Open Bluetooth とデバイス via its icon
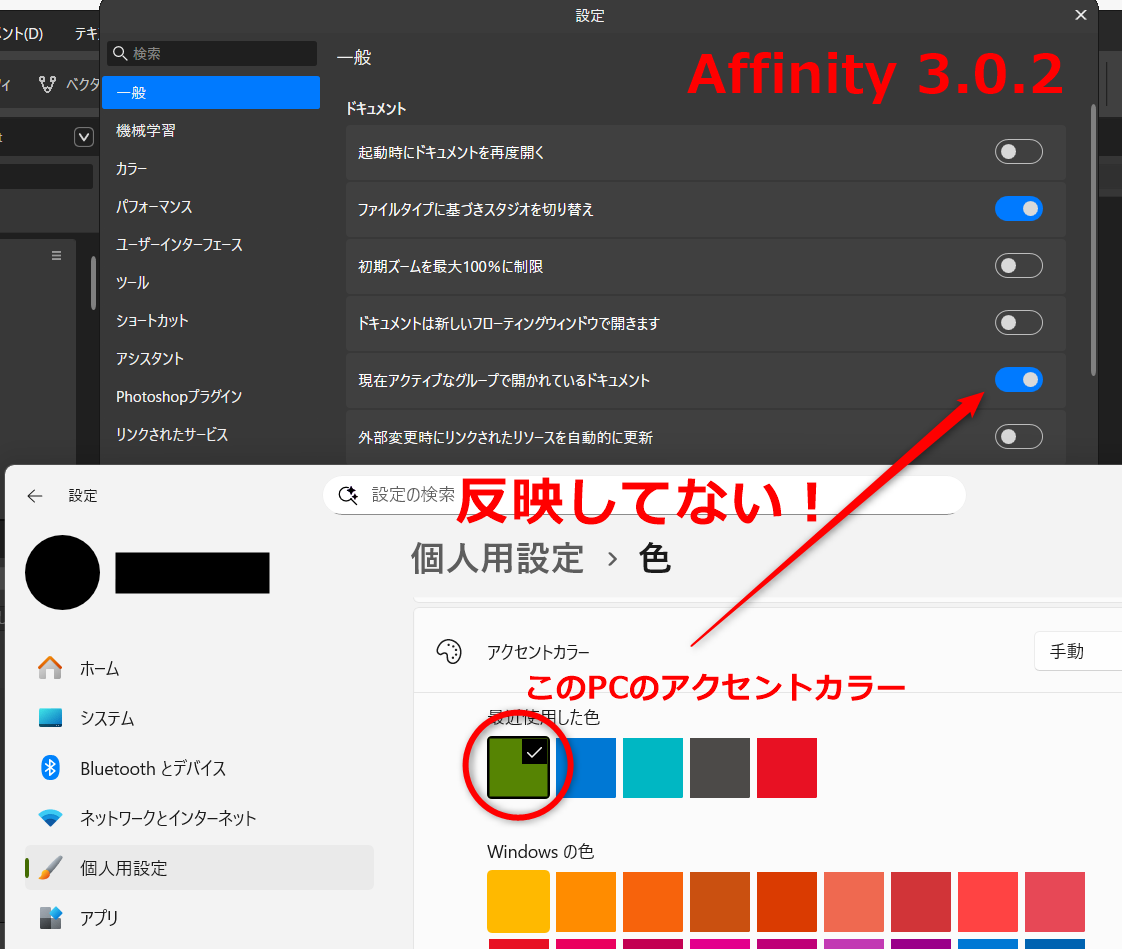The image size is (1122, 949). click(50, 768)
